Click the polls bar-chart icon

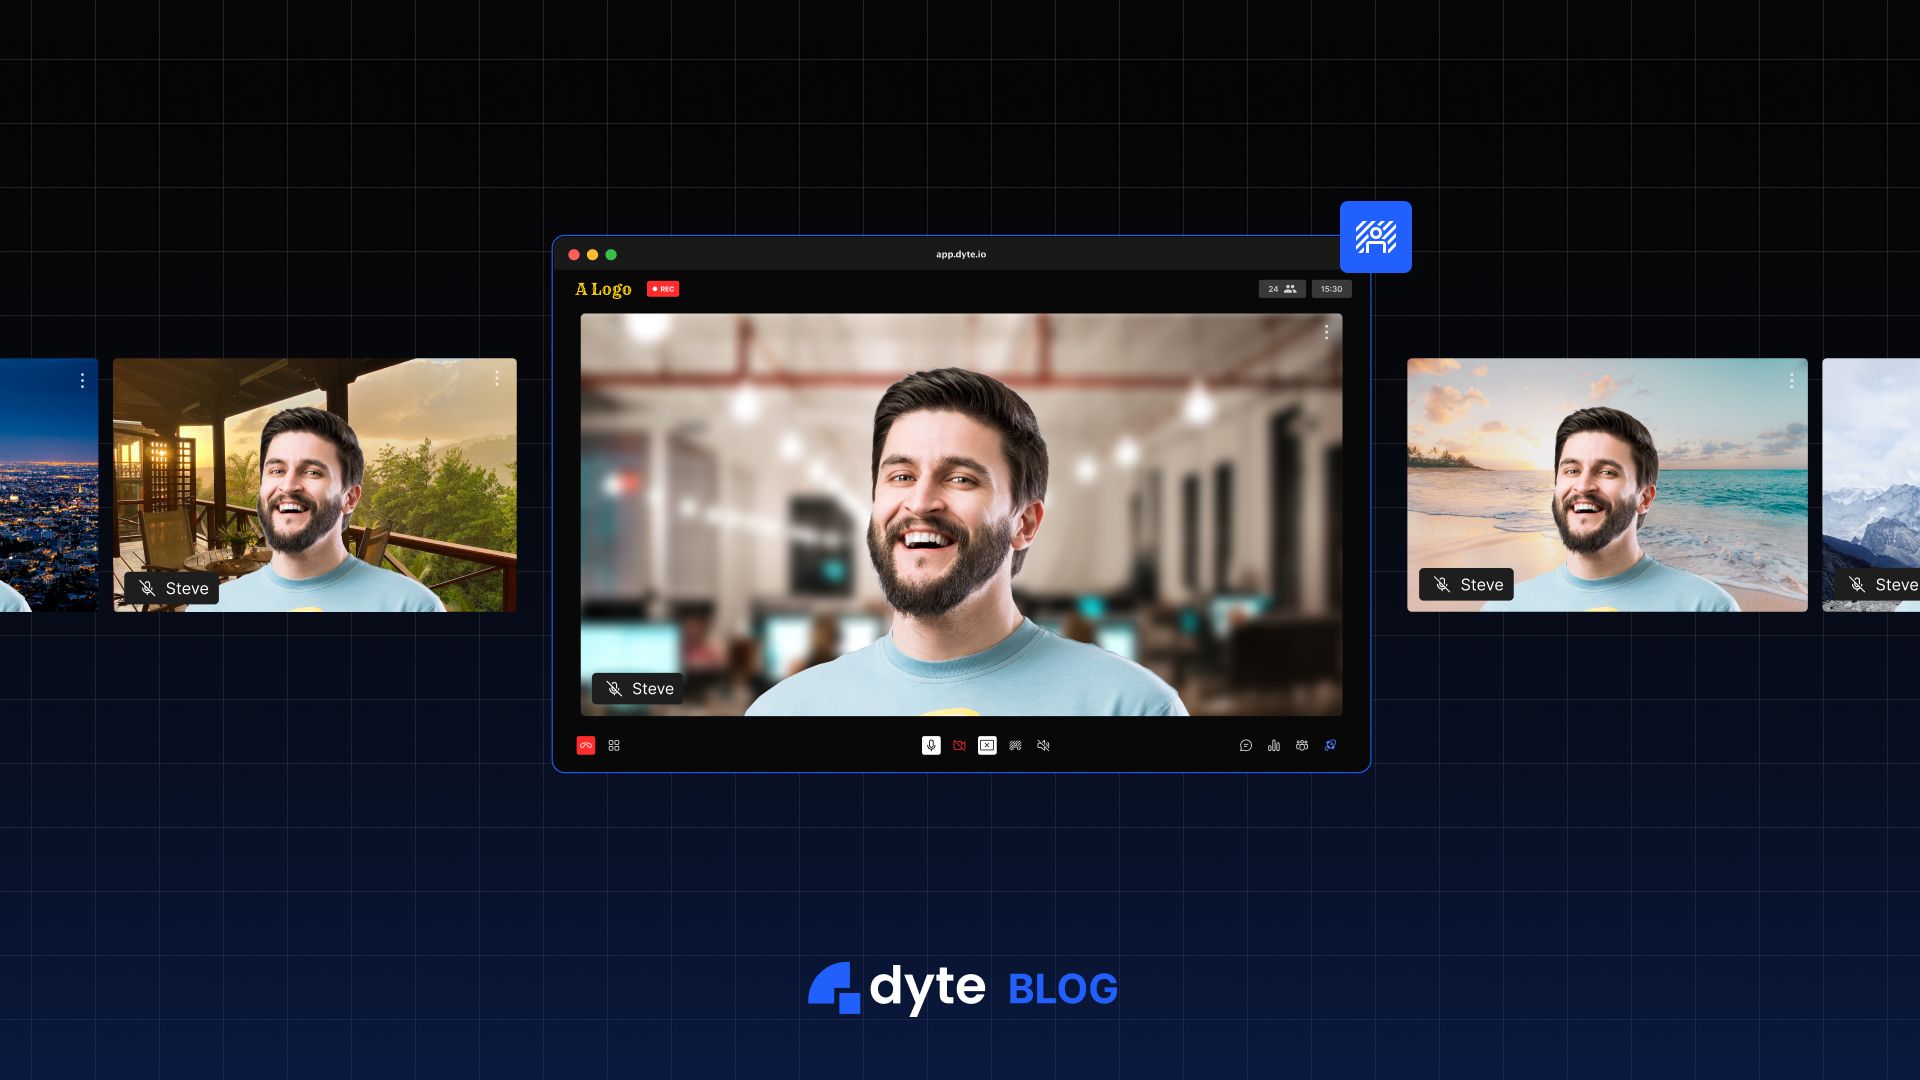(x=1273, y=746)
